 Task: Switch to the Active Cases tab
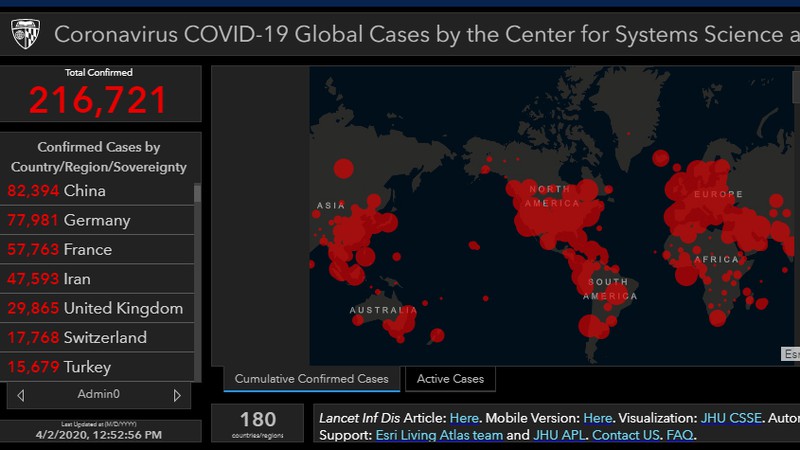[x=450, y=379]
